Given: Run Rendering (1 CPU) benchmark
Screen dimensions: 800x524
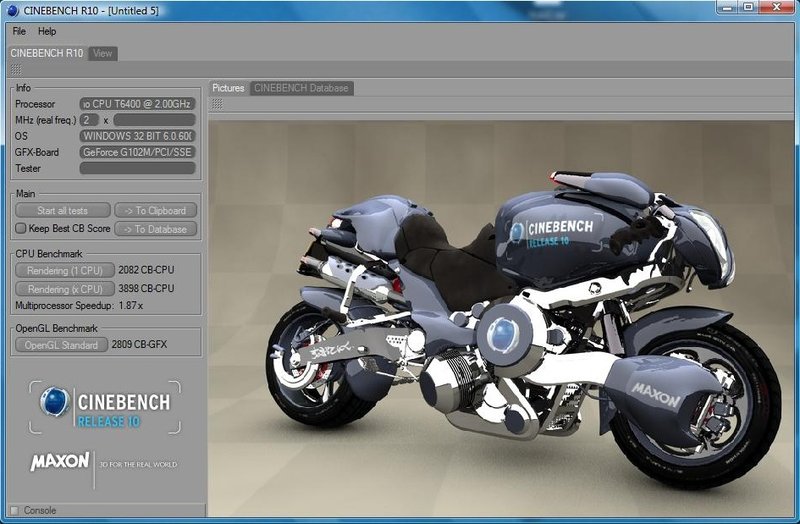Looking at the screenshot, I should (65, 270).
